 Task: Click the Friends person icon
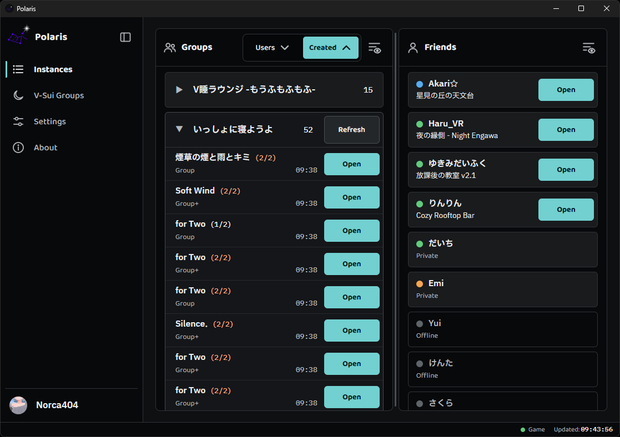coord(413,47)
